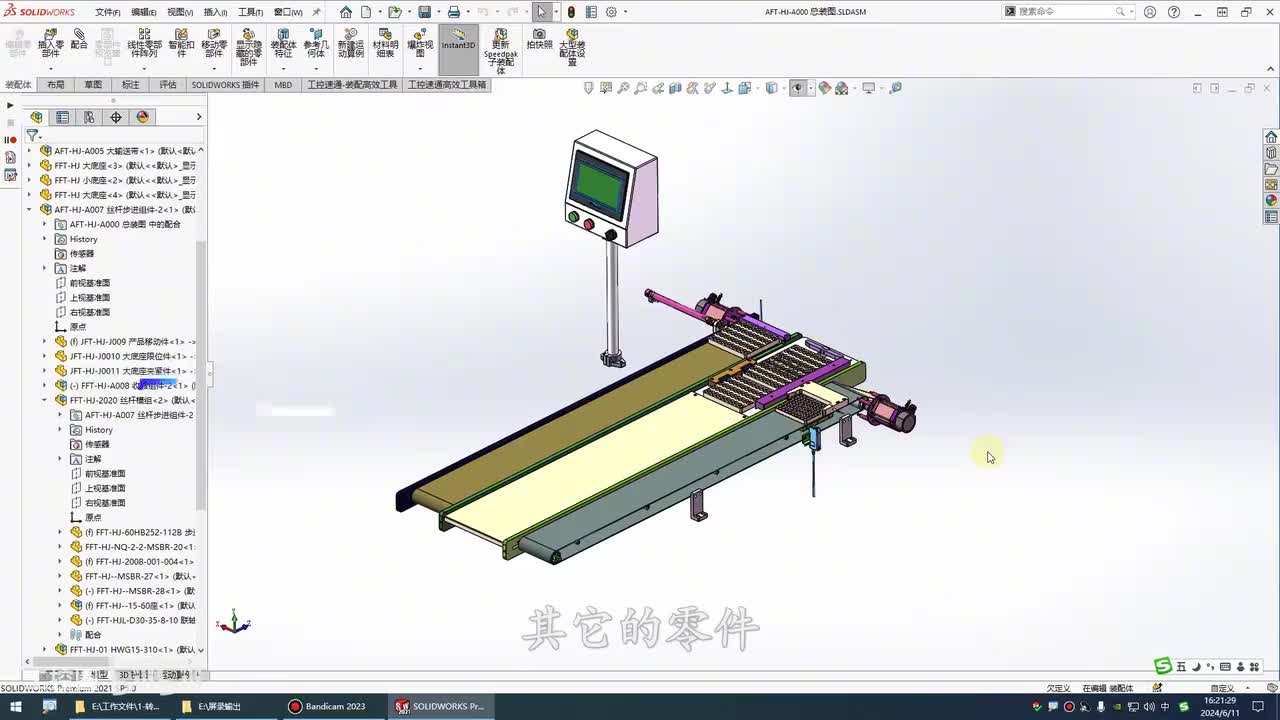
Task: Open the 编辑(E) menu
Action: [x=144, y=12]
